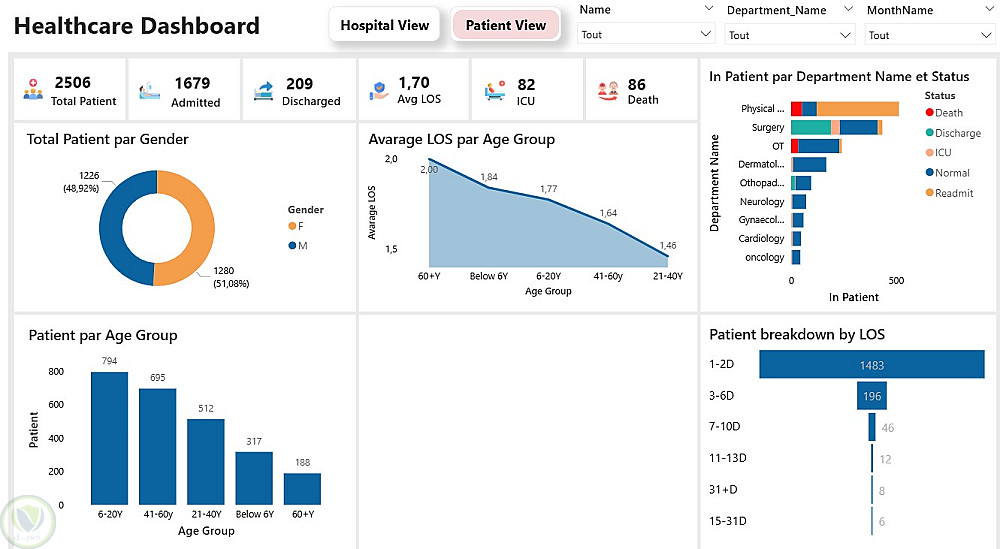Image resolution: width=1000 pixels, height=549 pixels.
Task: Toggle the M gender legend entry
Action: (300, 246)
